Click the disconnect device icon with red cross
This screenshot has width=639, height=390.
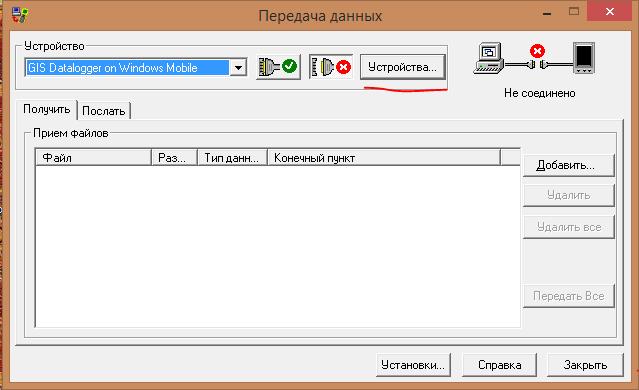tap(331, 67)
